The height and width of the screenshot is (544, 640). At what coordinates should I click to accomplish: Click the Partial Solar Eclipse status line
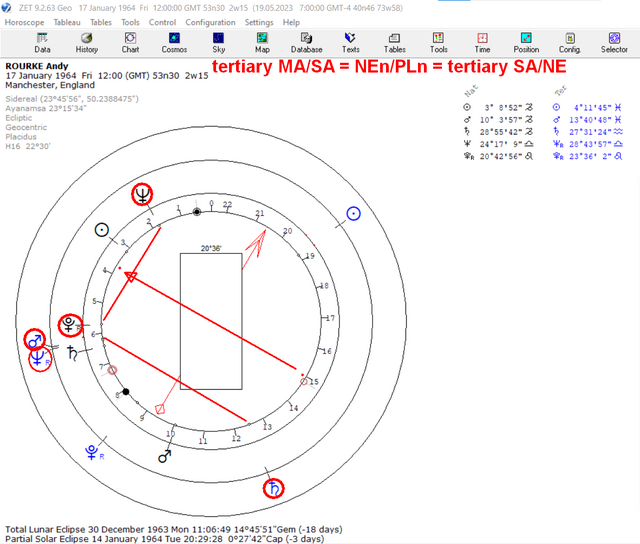(x=164, y=539)
